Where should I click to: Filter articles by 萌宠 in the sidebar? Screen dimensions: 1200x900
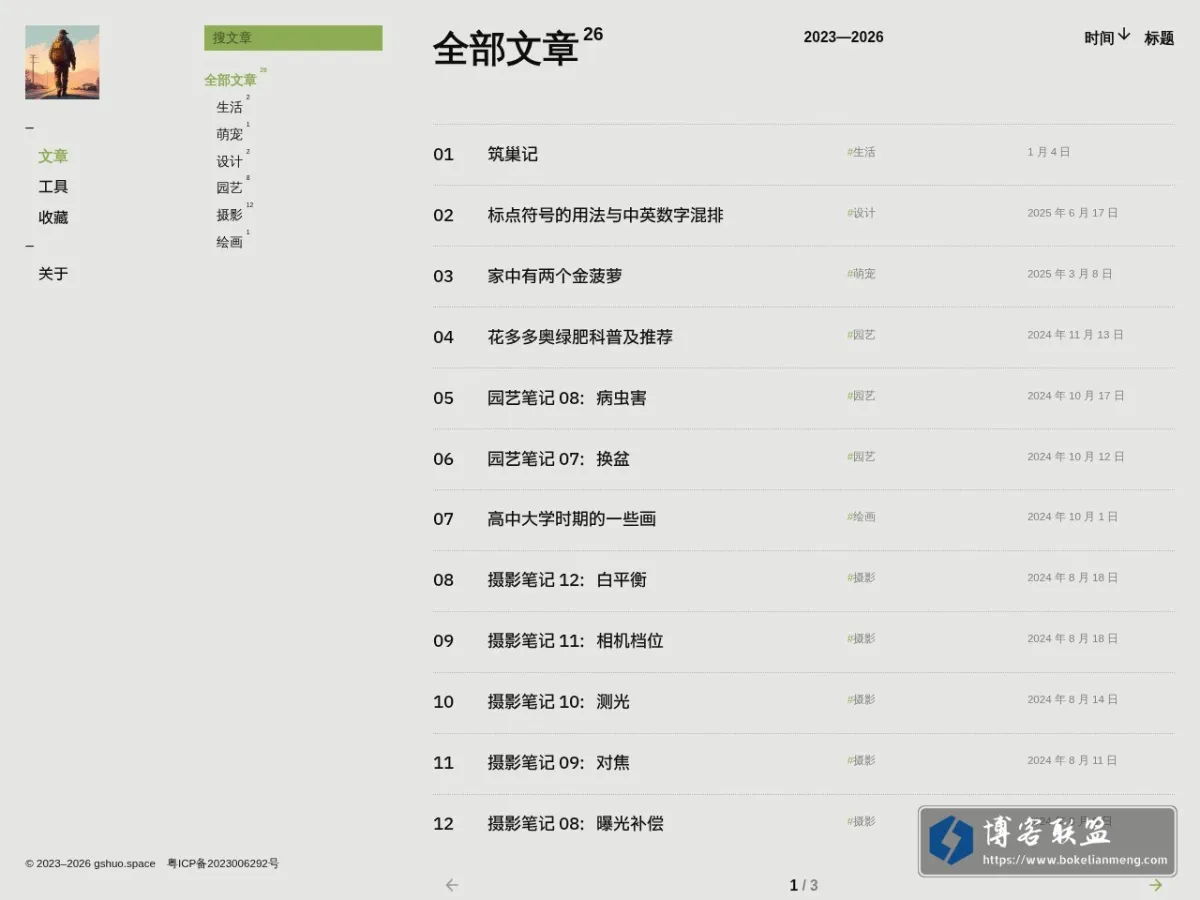tap(229, 134)
